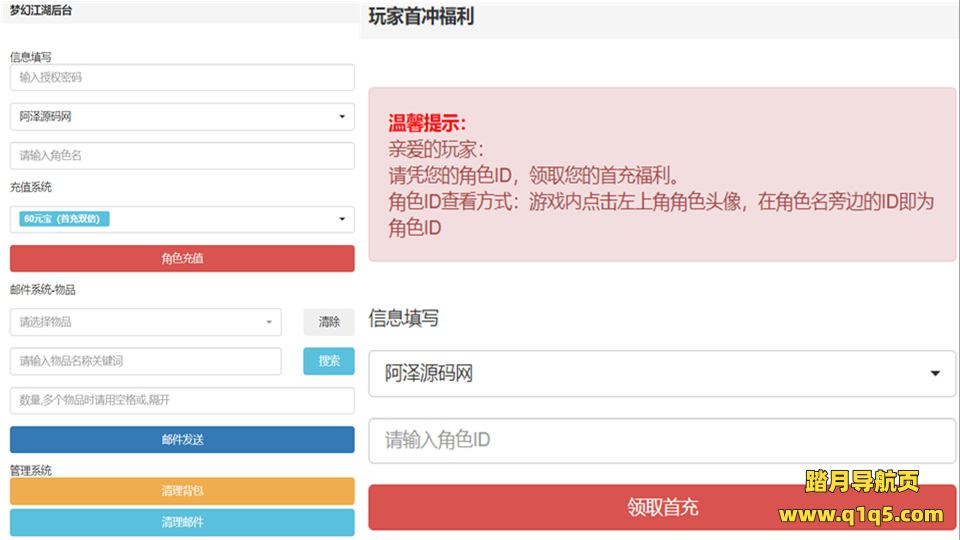The height and width of the screenshot is (540, 960).
Task: Click the www.q1q5.com watermark link
Action: click(861, 516)
